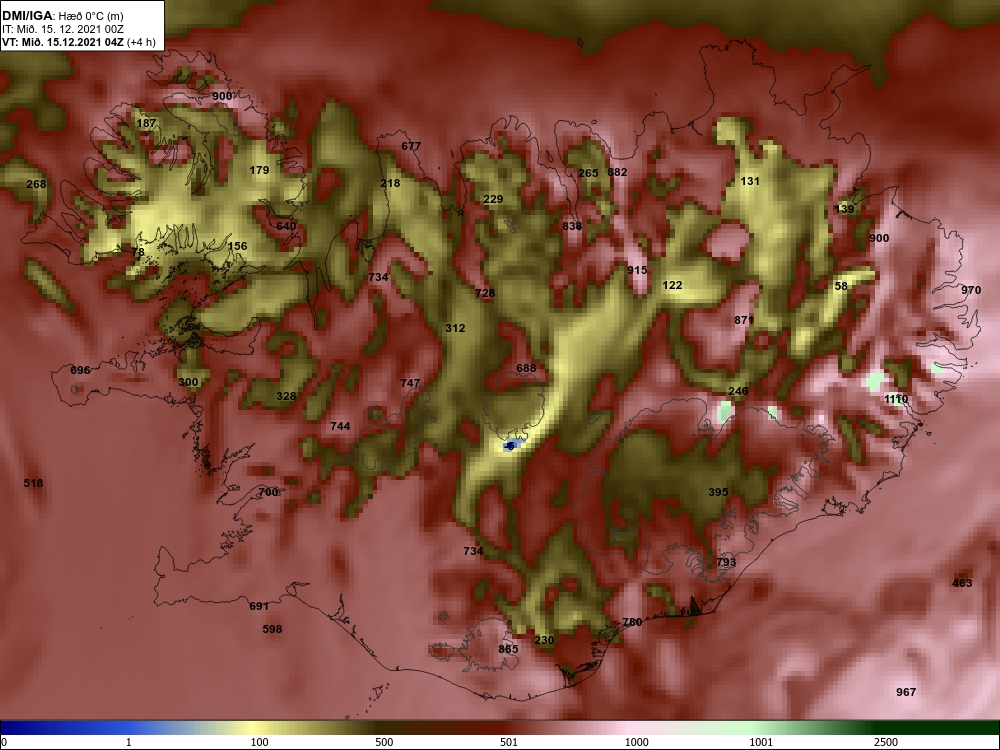
Task: Click the 218 map value
Action: click(x=390, y=184)
